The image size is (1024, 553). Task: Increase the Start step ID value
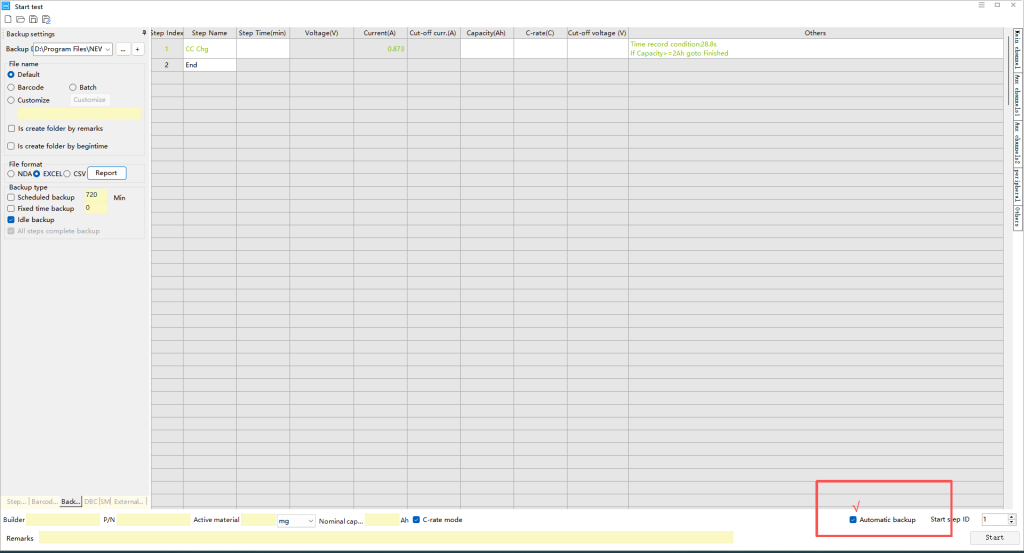coord(1011,517)
